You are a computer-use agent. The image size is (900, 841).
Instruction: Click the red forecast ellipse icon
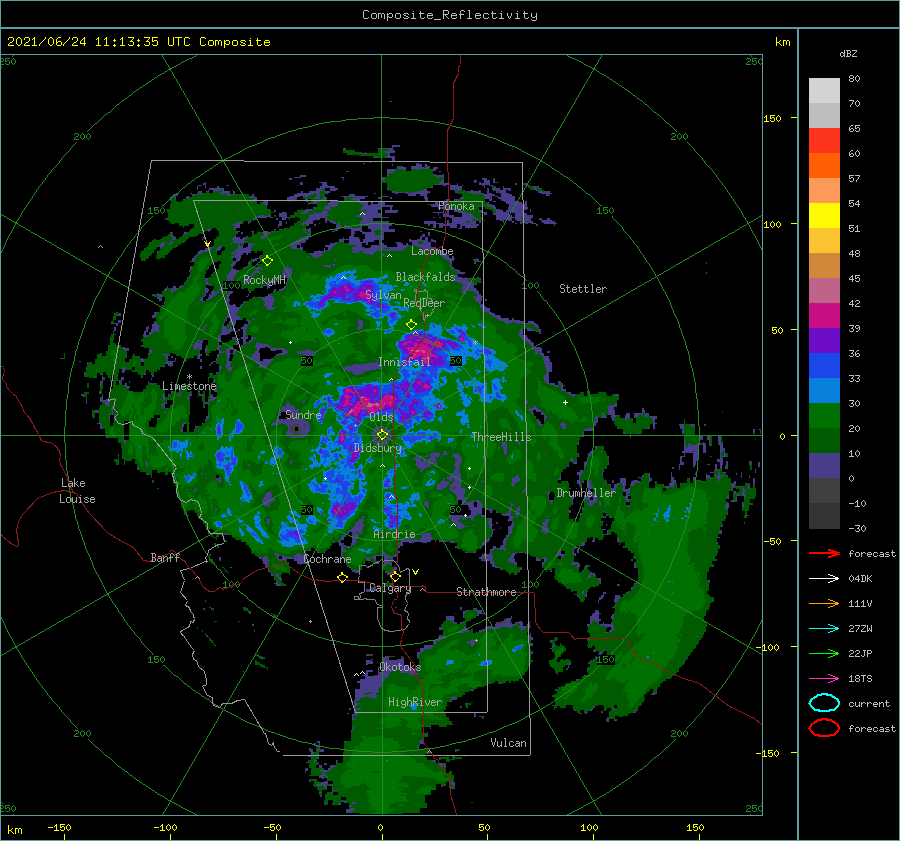click(x=824, y=728)
